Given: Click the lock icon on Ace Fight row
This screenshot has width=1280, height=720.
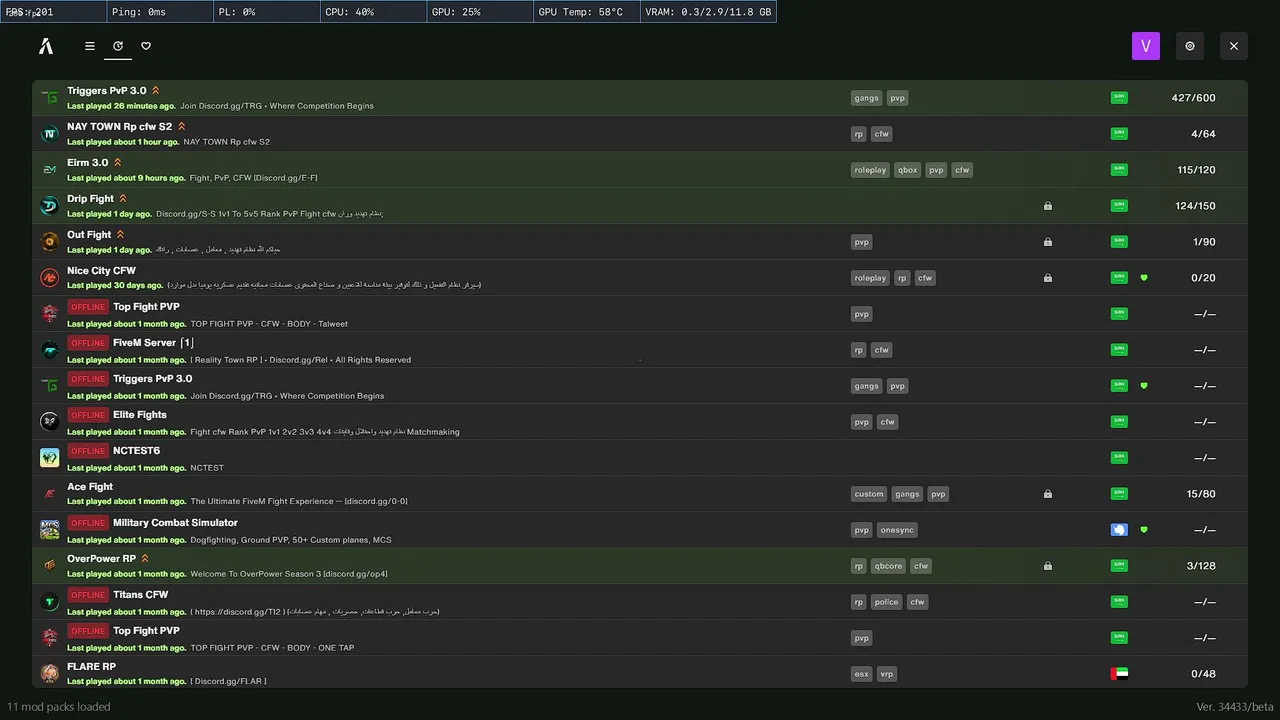Looking at the screenshot, I should pyautogui.click(x=1048, y=494).
